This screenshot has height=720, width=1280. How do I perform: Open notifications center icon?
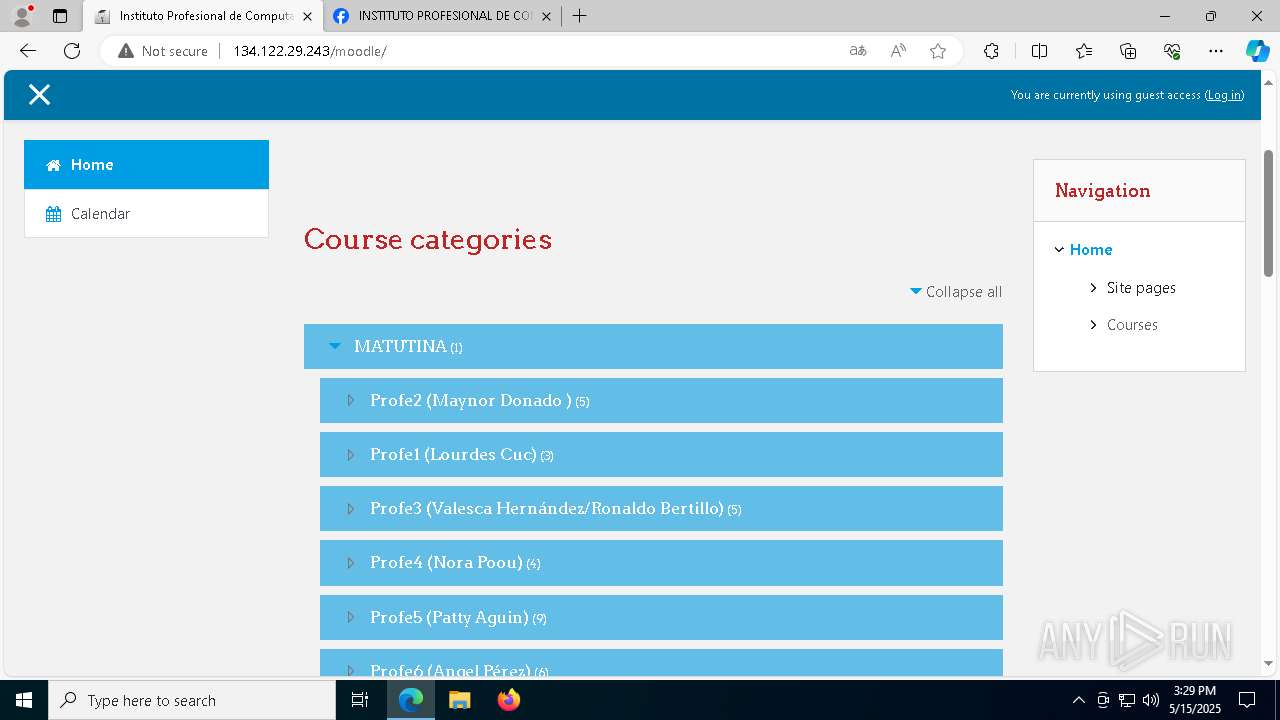click(x=1247, y=700)
